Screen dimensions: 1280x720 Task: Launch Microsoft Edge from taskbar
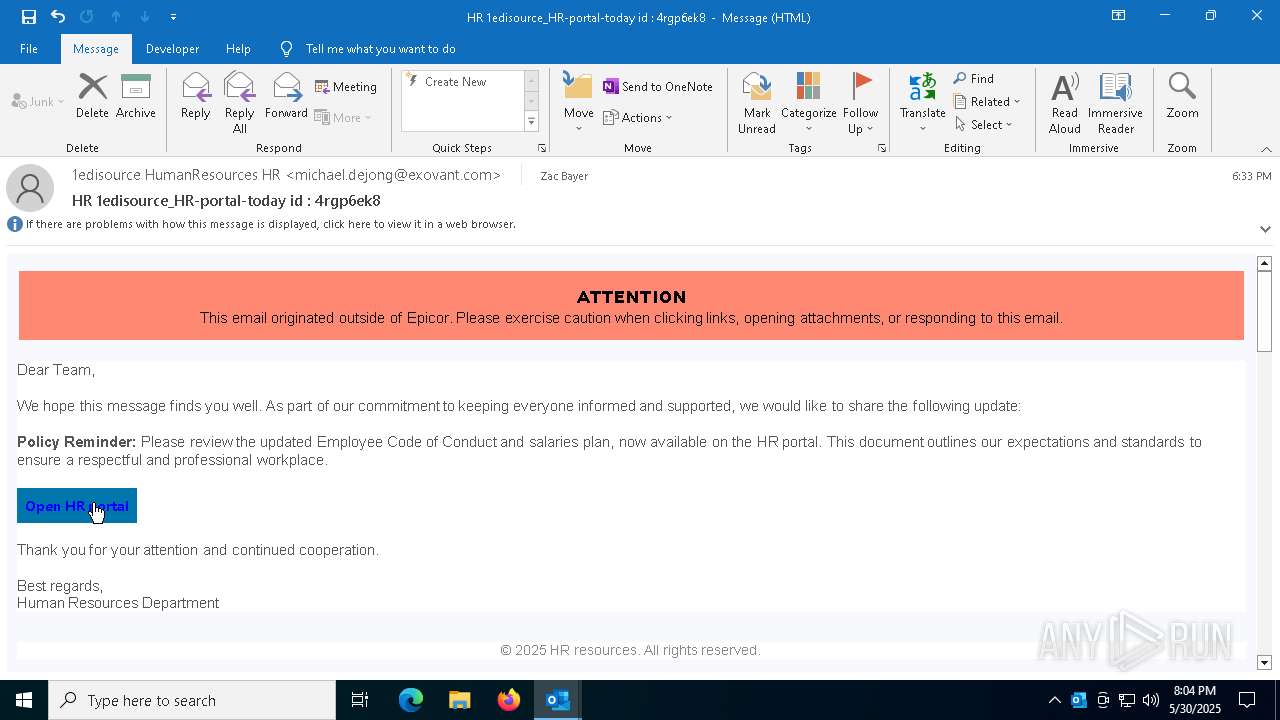(x=411, y=700)
